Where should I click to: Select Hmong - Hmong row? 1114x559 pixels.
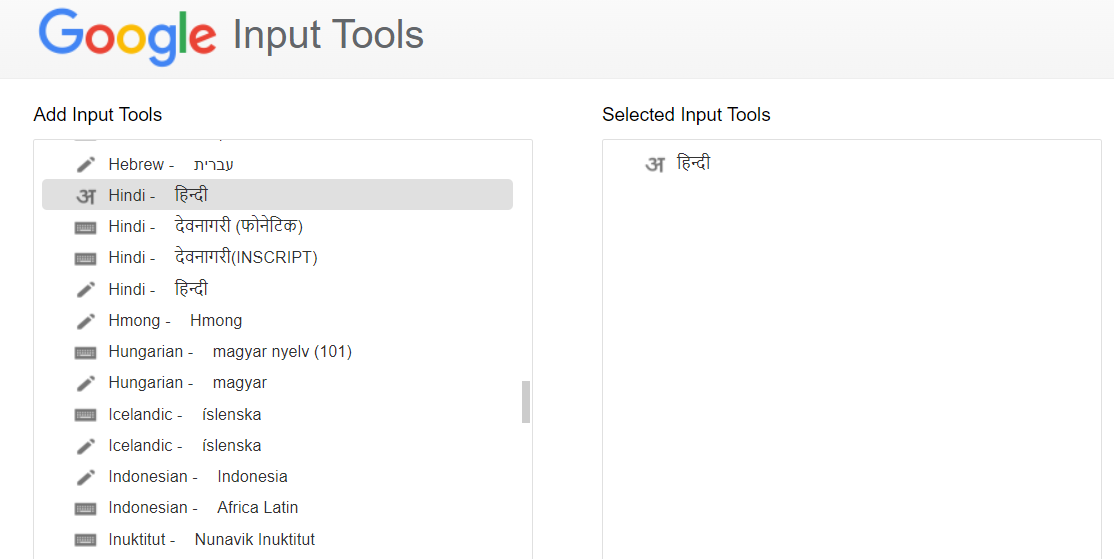[277, 320]
